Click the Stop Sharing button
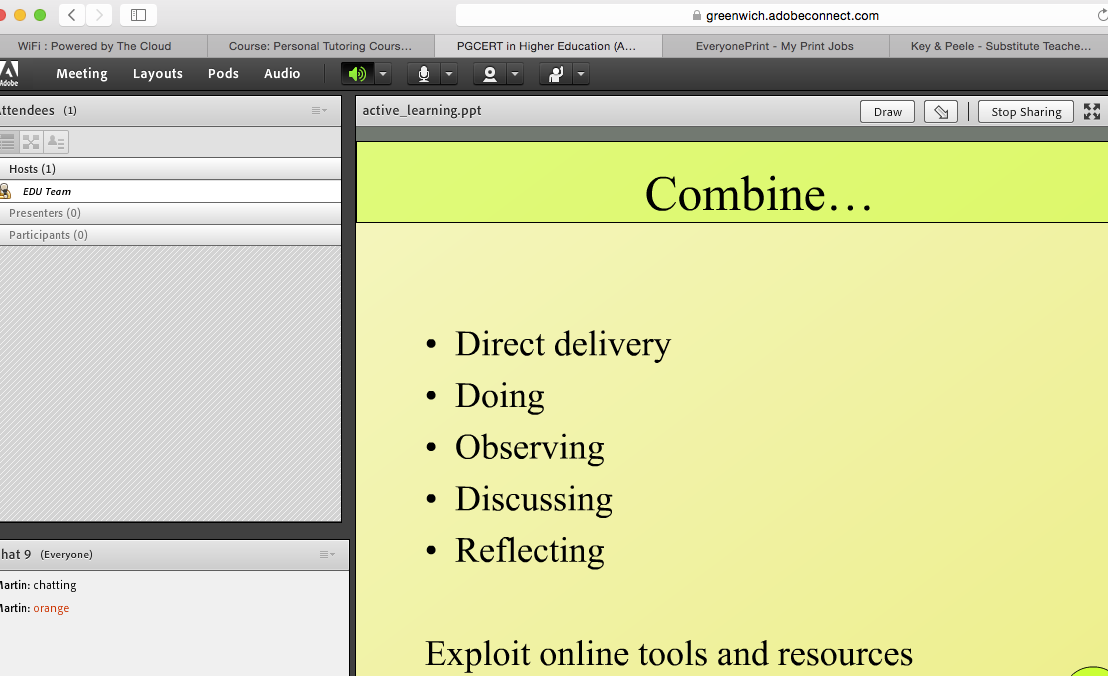The image size is (1108, 676). click(1026, 112)
